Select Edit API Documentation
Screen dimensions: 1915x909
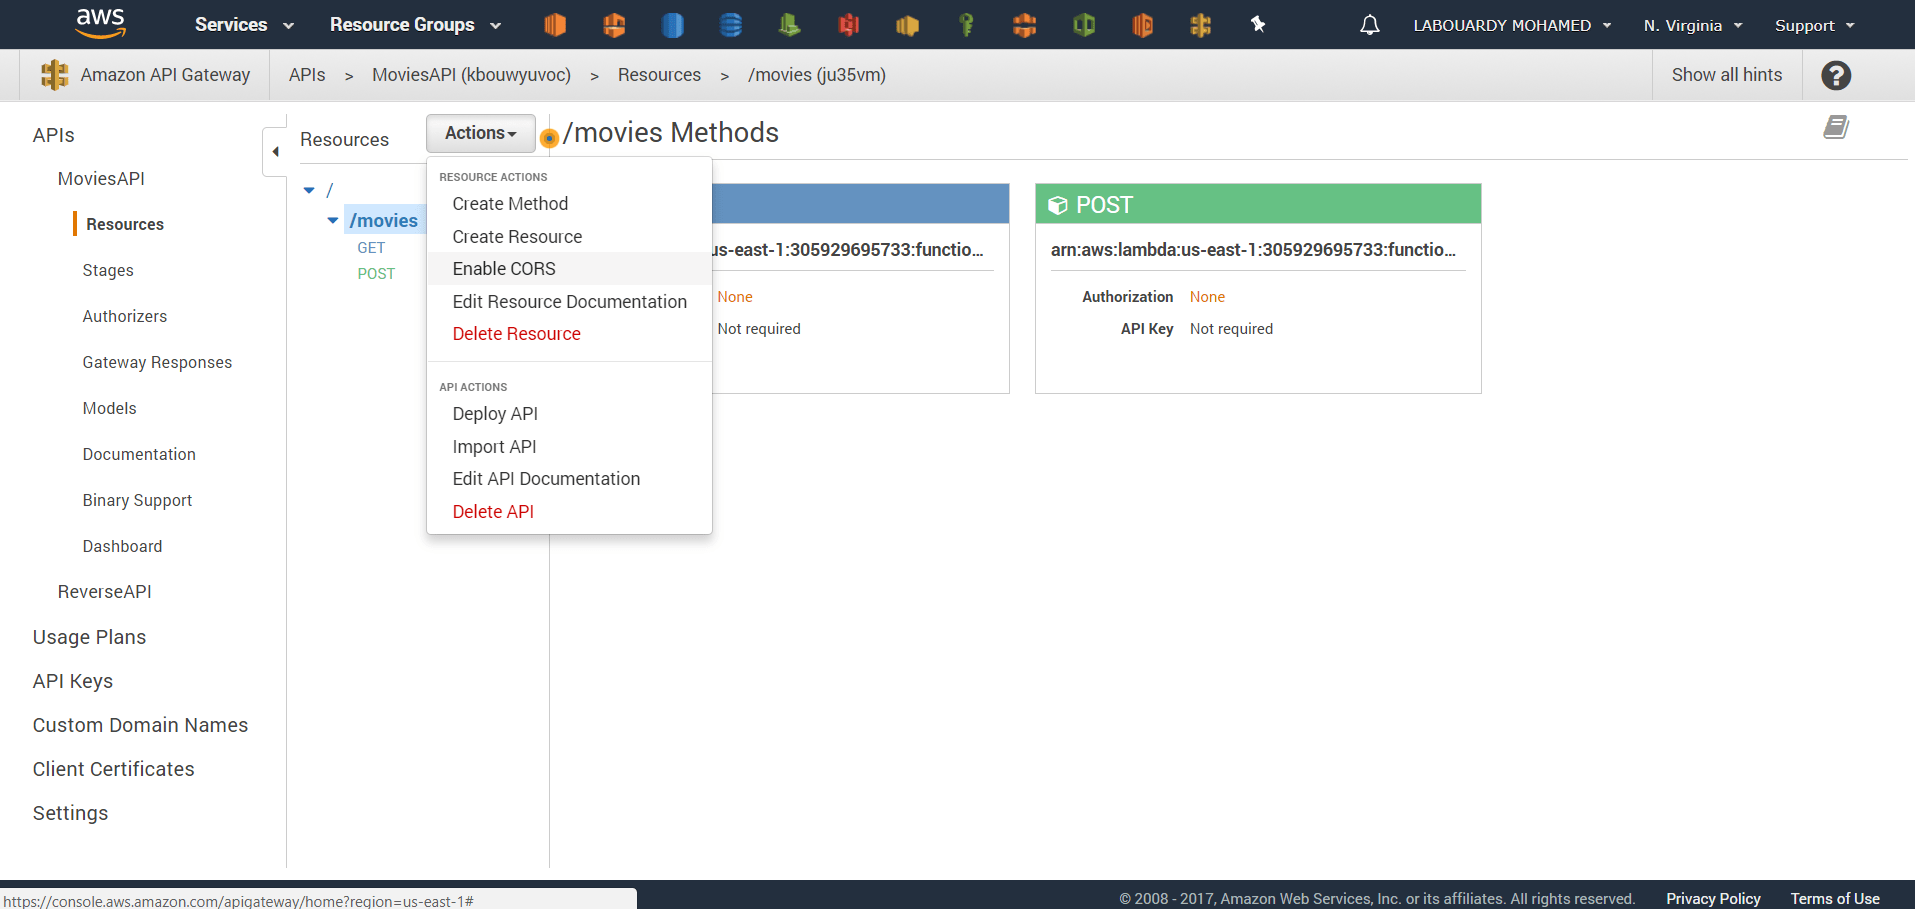[546, 479]
